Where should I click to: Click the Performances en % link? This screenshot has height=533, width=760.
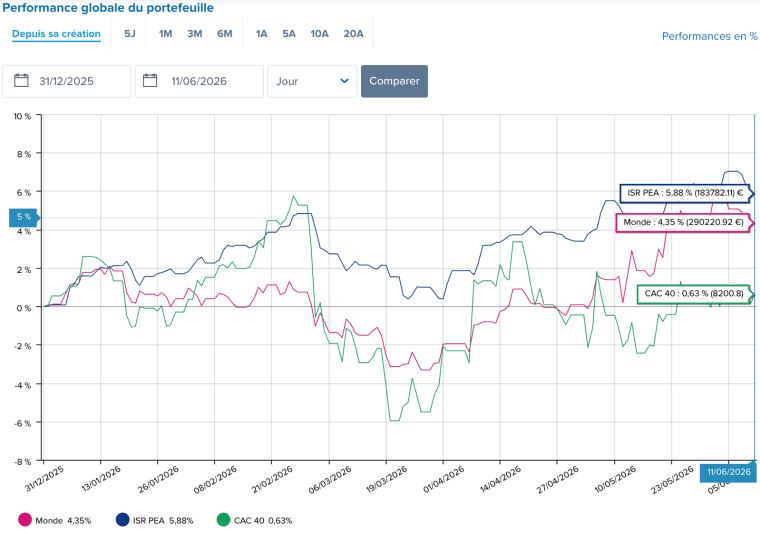(710, 36)
